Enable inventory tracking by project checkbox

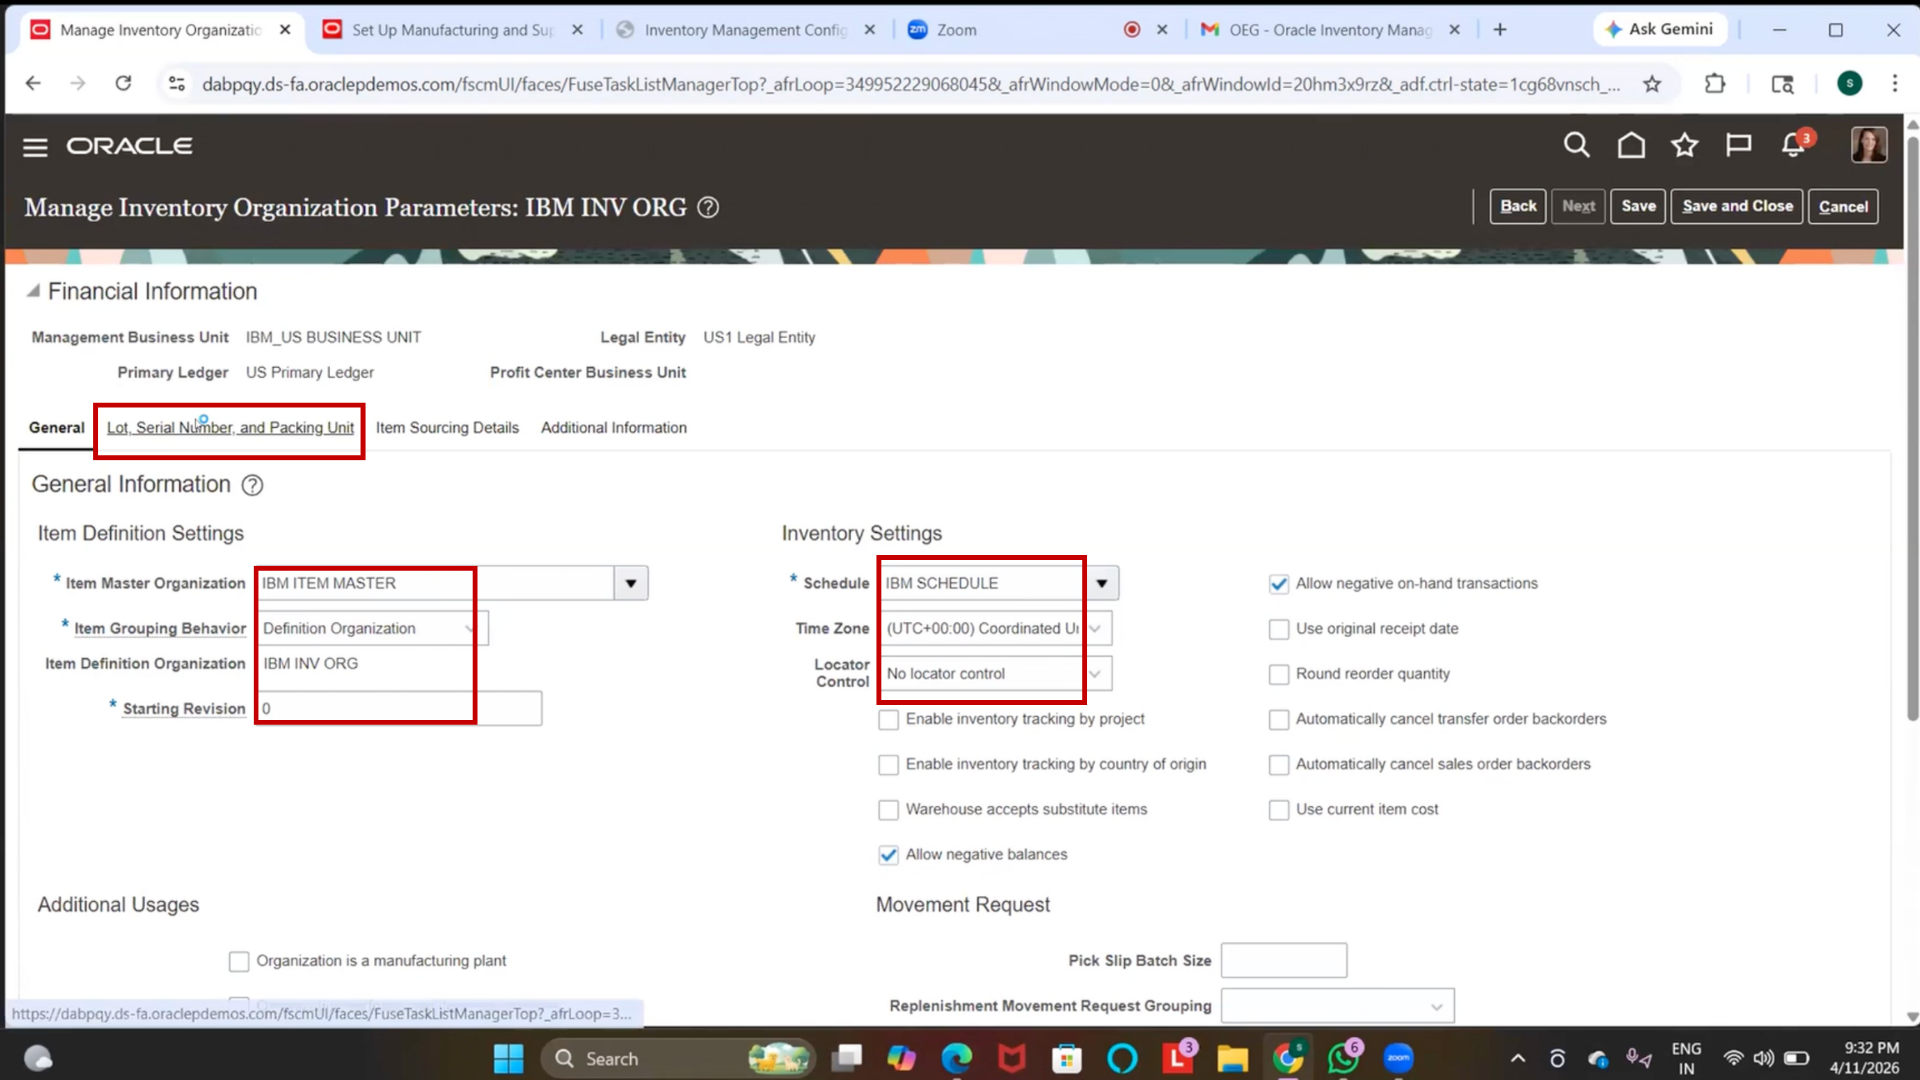[888, 719]
